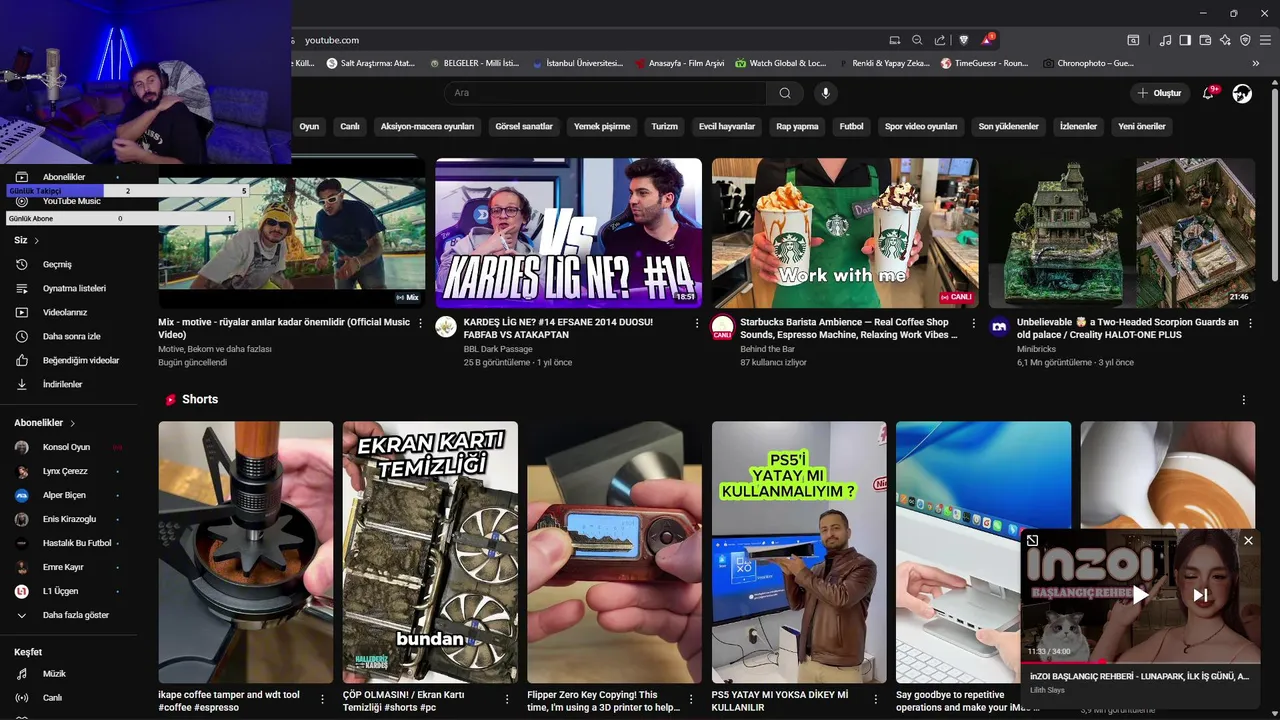
Task: Expand the miniplayer to full page
Action: point(1033,541)
